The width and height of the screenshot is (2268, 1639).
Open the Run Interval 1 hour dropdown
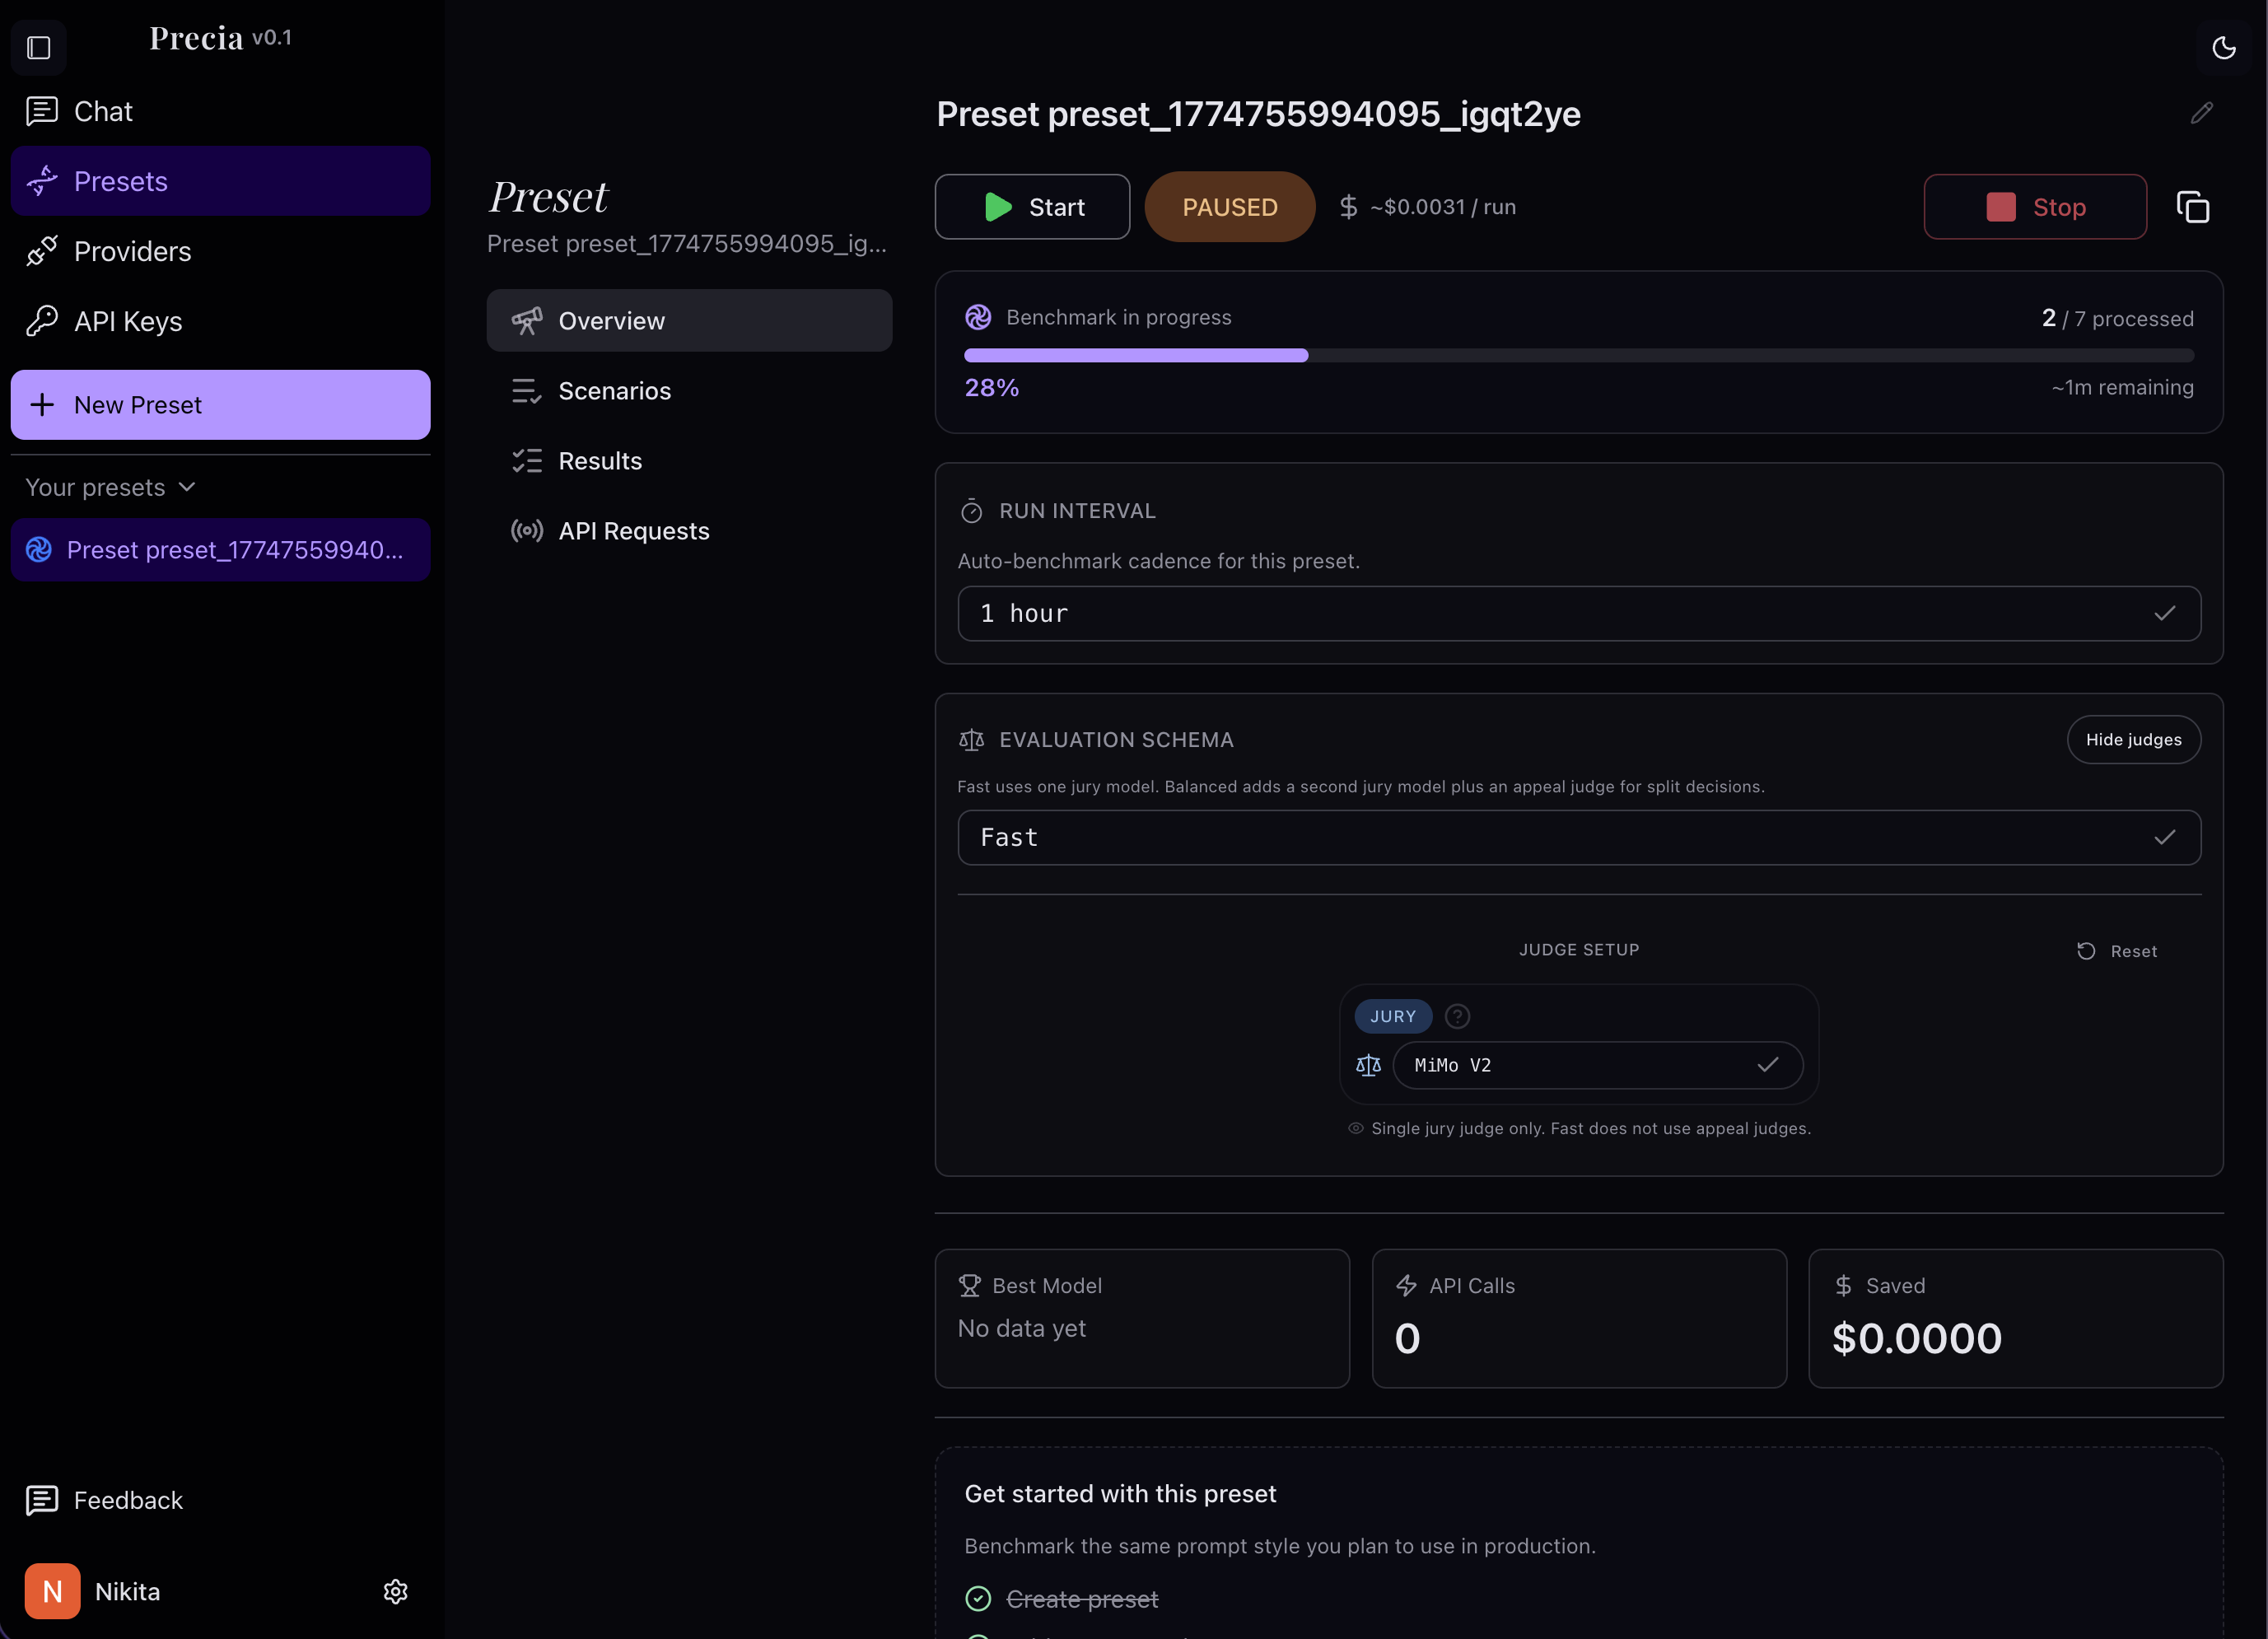(1578, 613)
